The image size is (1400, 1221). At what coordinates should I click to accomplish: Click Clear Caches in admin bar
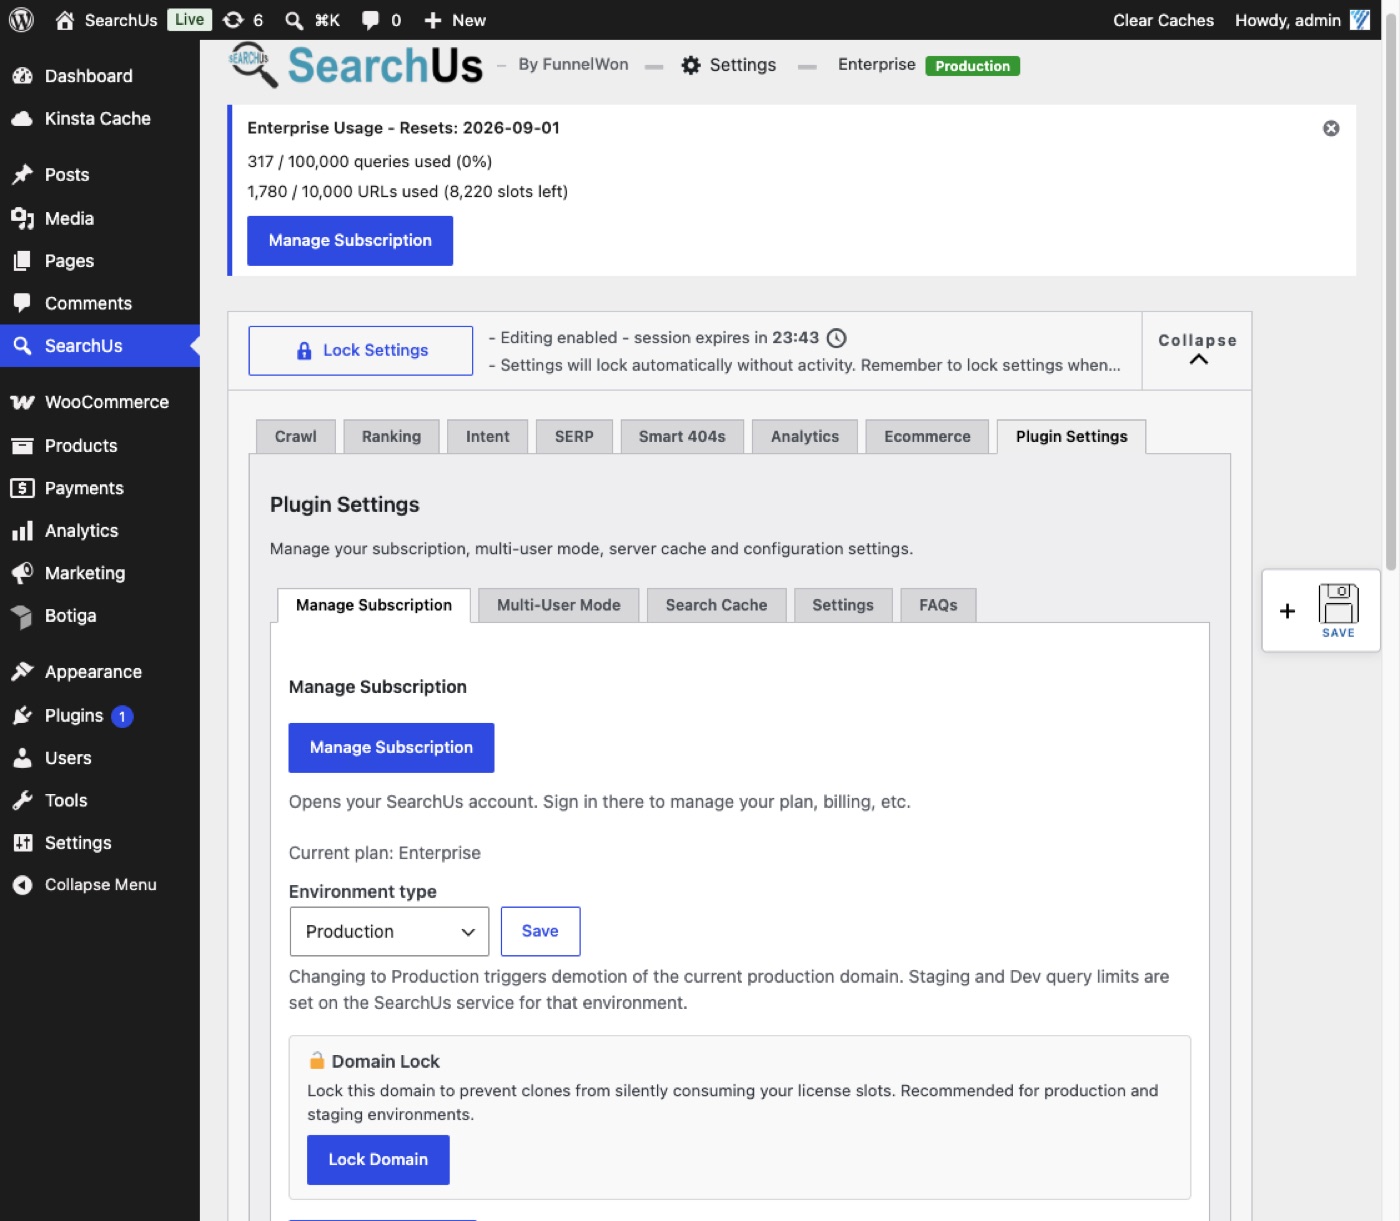tap(1164, 20)
